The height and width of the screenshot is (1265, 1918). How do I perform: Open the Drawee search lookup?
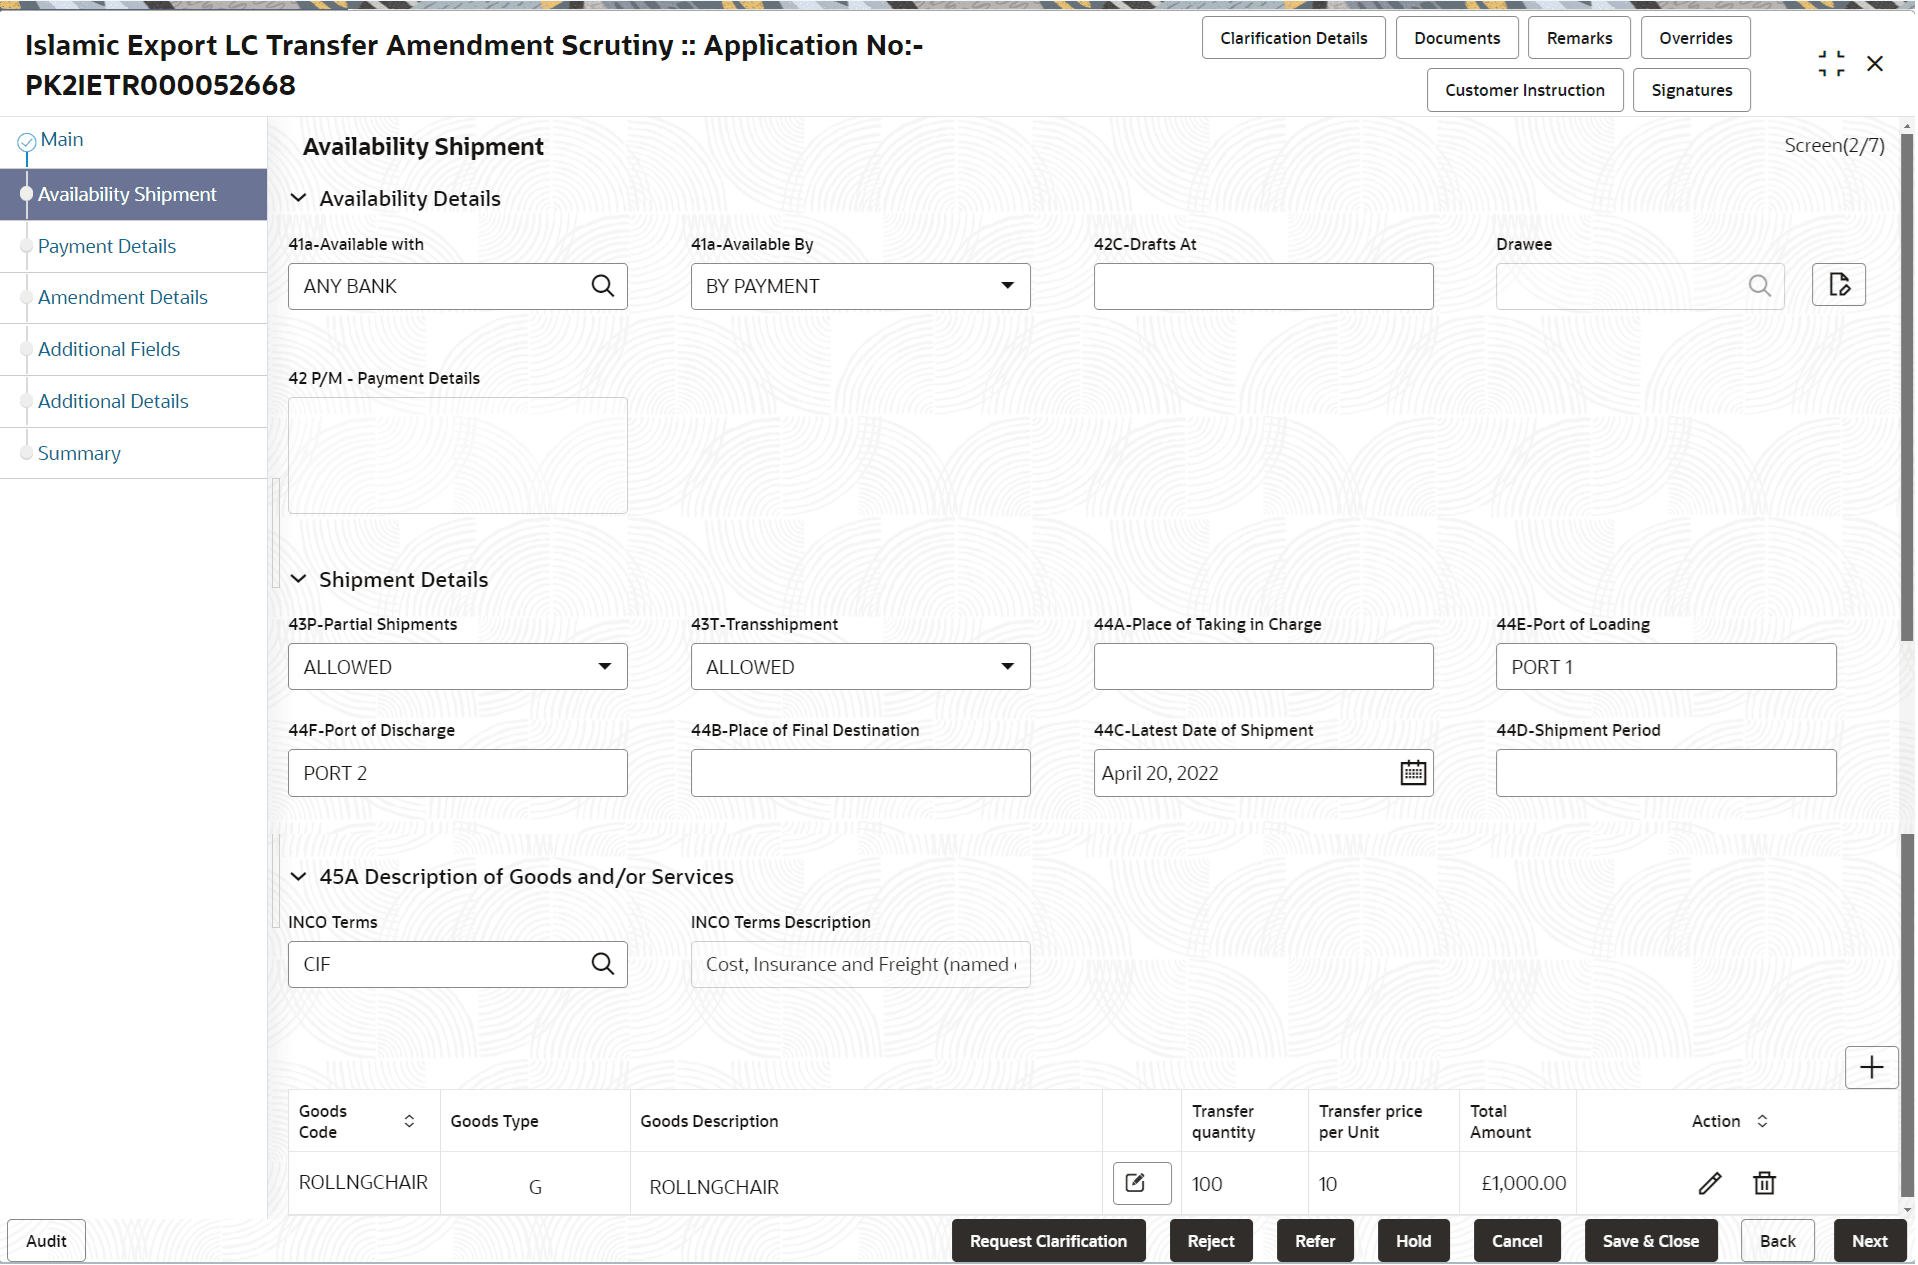pos(1760,286)
